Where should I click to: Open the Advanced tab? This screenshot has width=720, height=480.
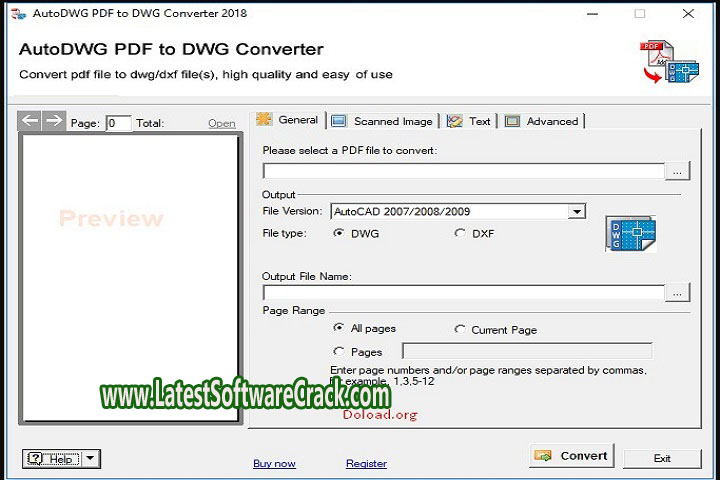(542, 121)
